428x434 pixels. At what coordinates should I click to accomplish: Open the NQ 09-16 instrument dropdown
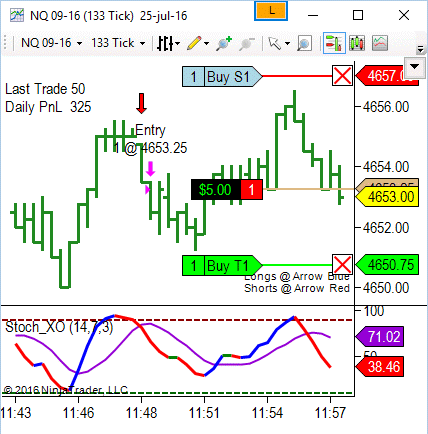pos(51,43)
